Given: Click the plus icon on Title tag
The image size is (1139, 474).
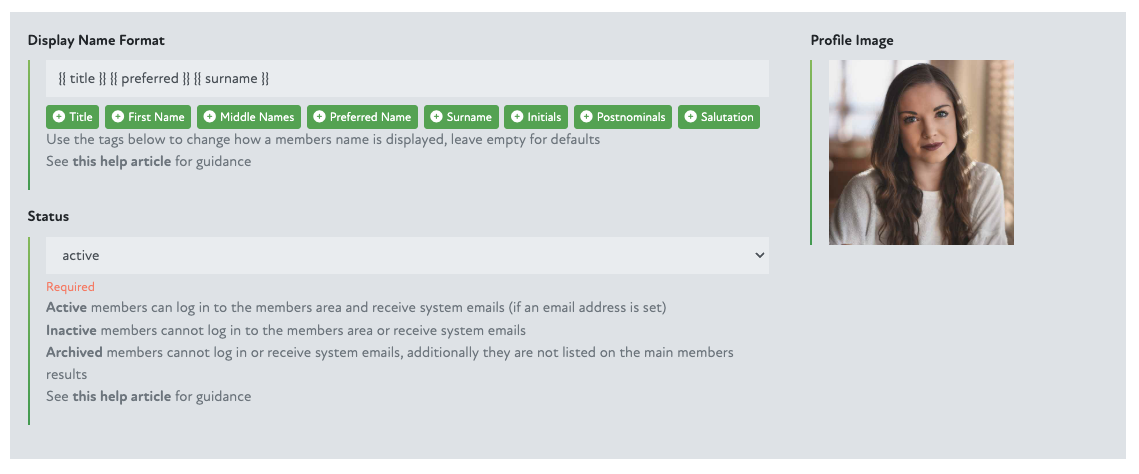Looking at the screenshot, I should point(59,117).
